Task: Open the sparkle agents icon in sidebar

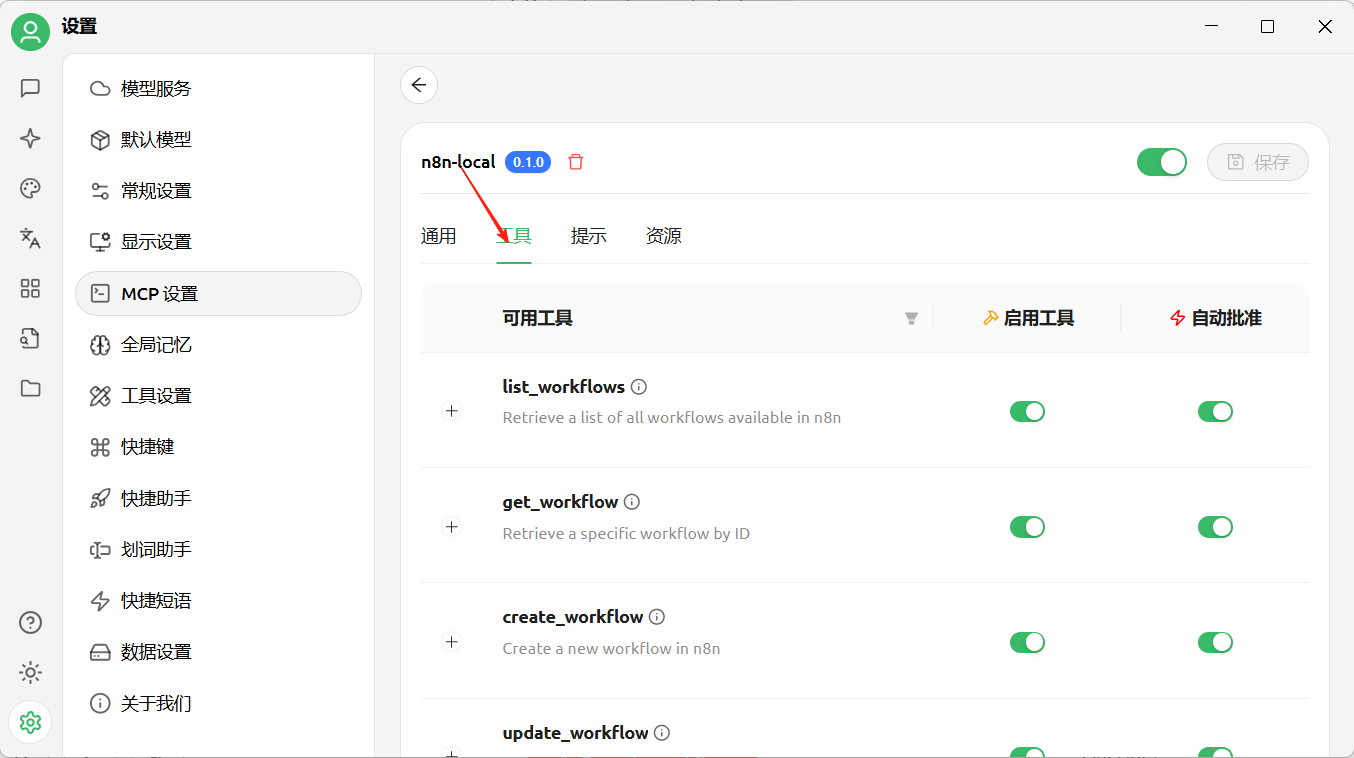Action: click(30, 139)
